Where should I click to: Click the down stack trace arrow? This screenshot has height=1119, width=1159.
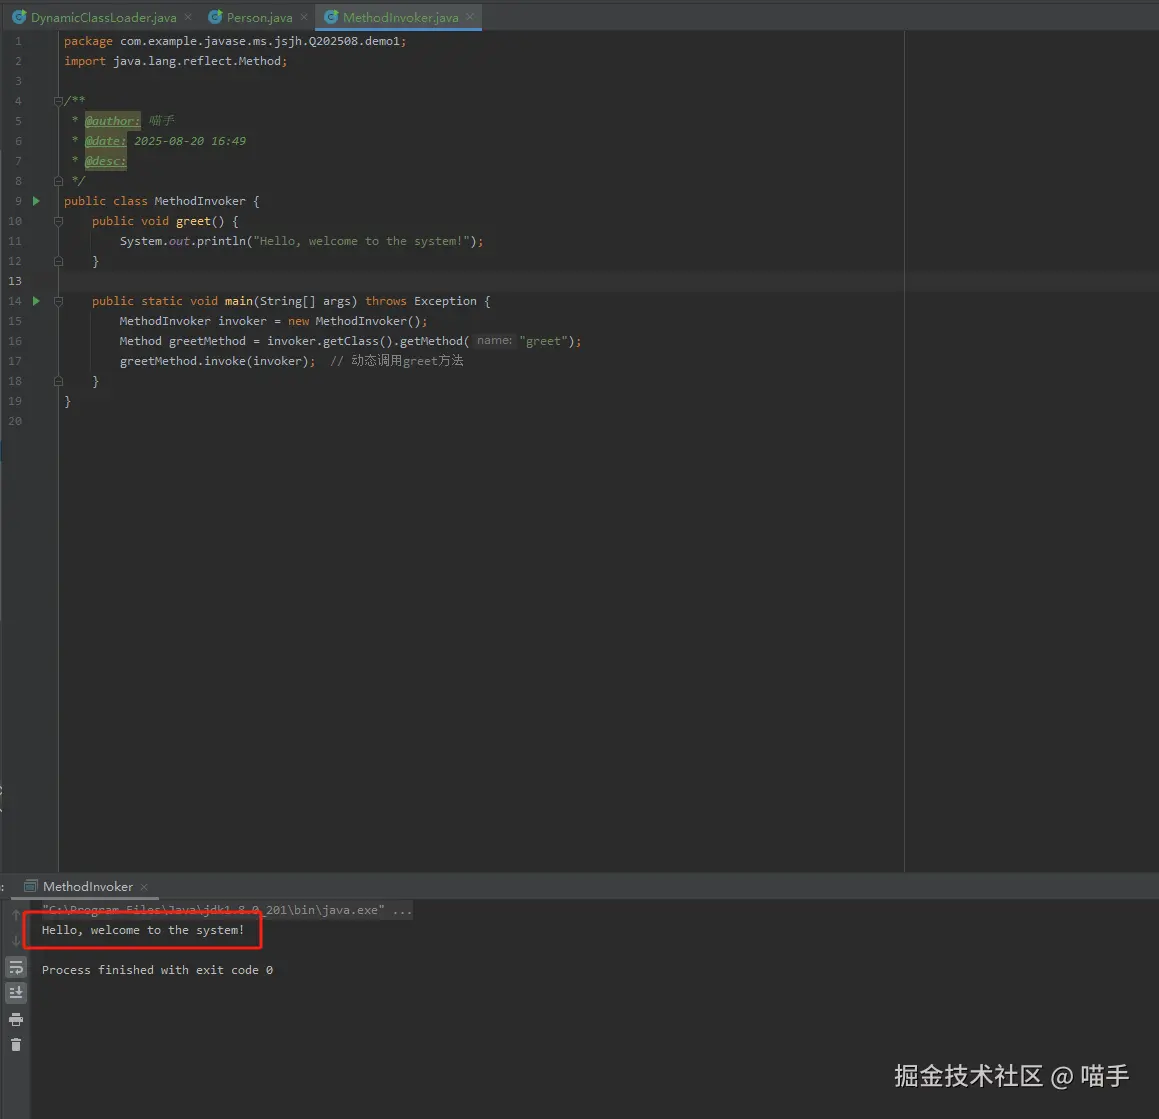(16, 941)
